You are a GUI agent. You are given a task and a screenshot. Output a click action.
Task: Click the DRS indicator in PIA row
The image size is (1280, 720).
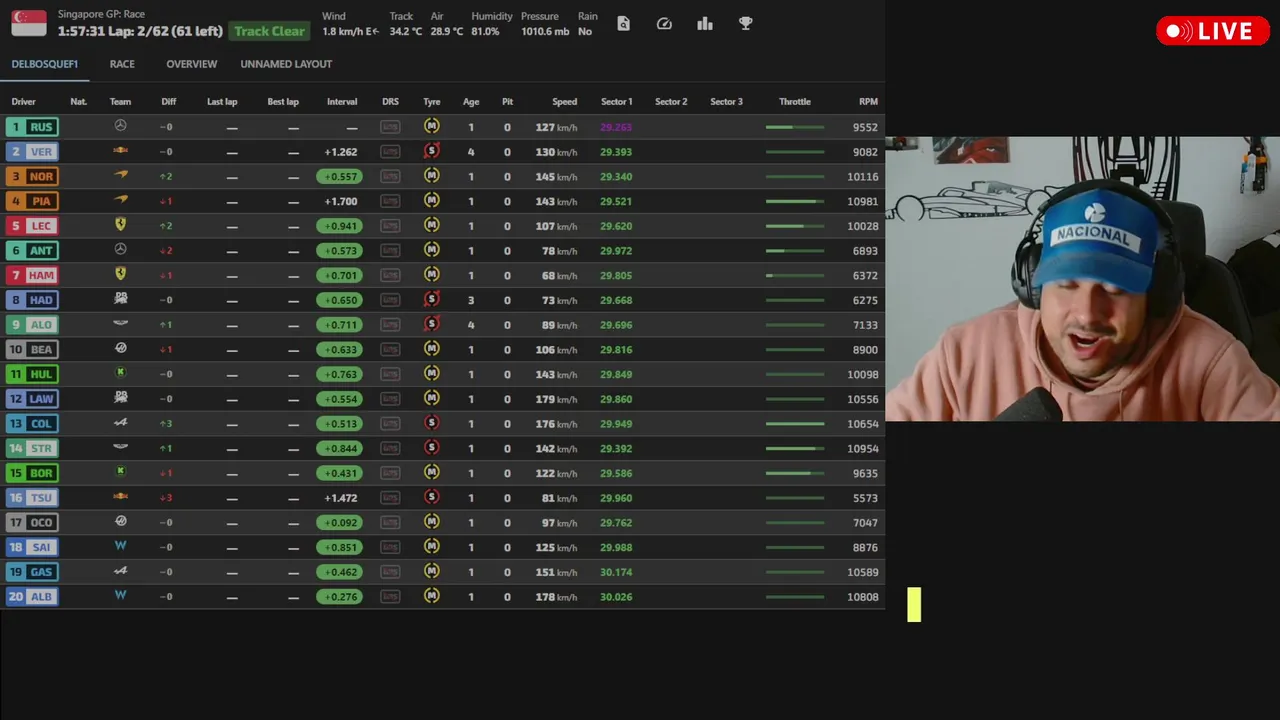coord(390,201)
